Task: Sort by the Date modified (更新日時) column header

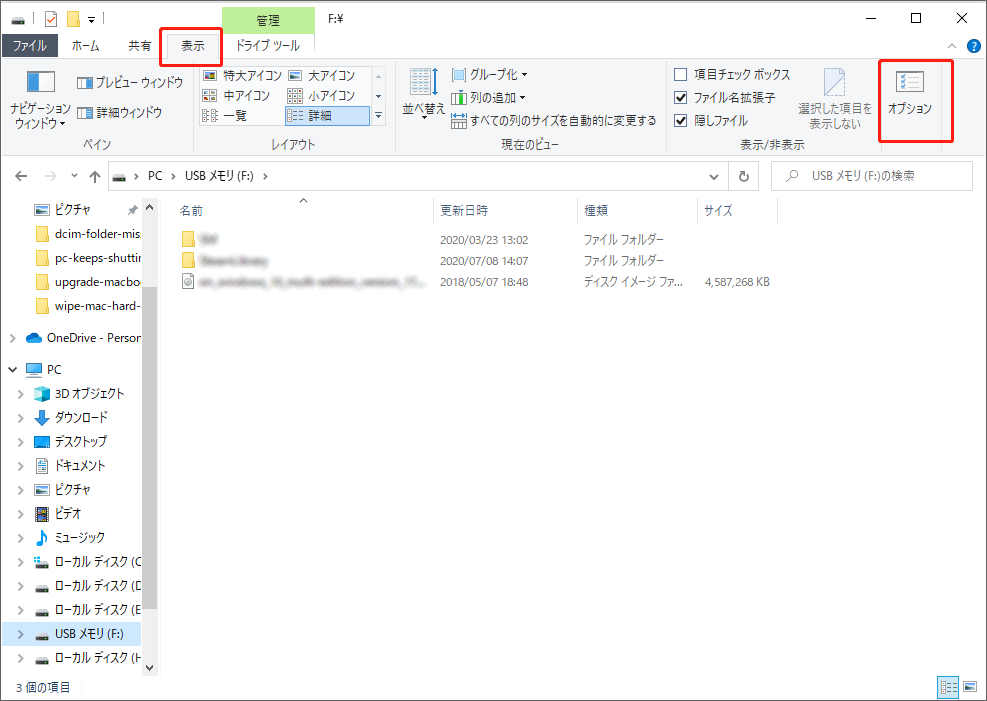Action: (505, 210)
